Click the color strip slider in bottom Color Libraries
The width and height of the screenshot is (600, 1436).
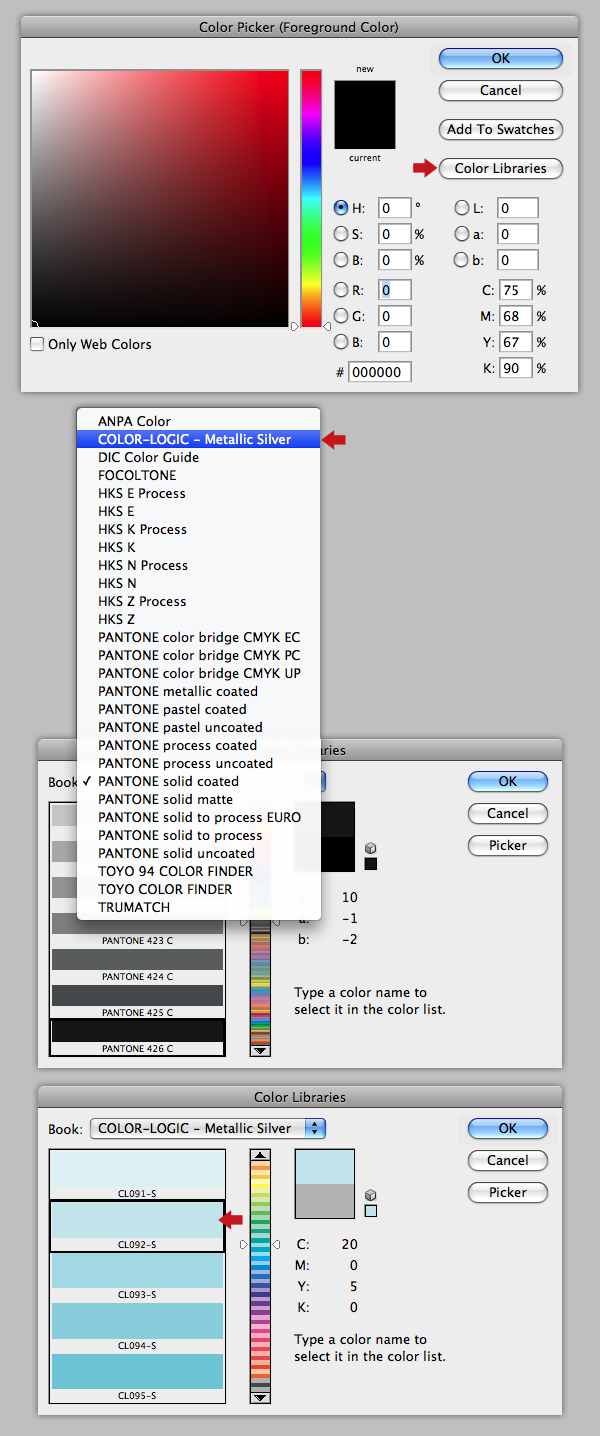tap(260, 1276)
